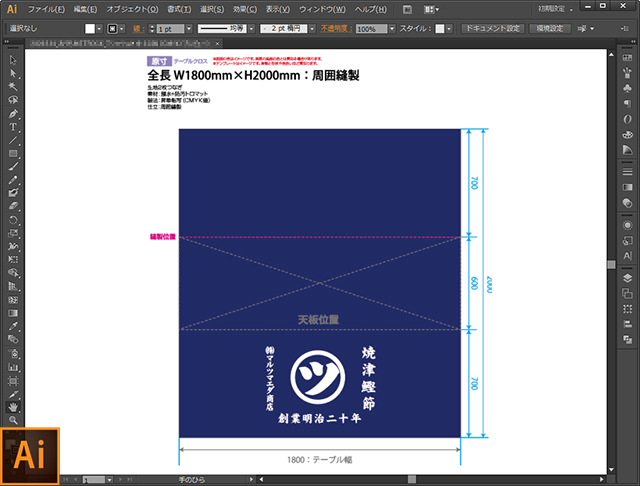Select the Direct Selection tool

13,73
